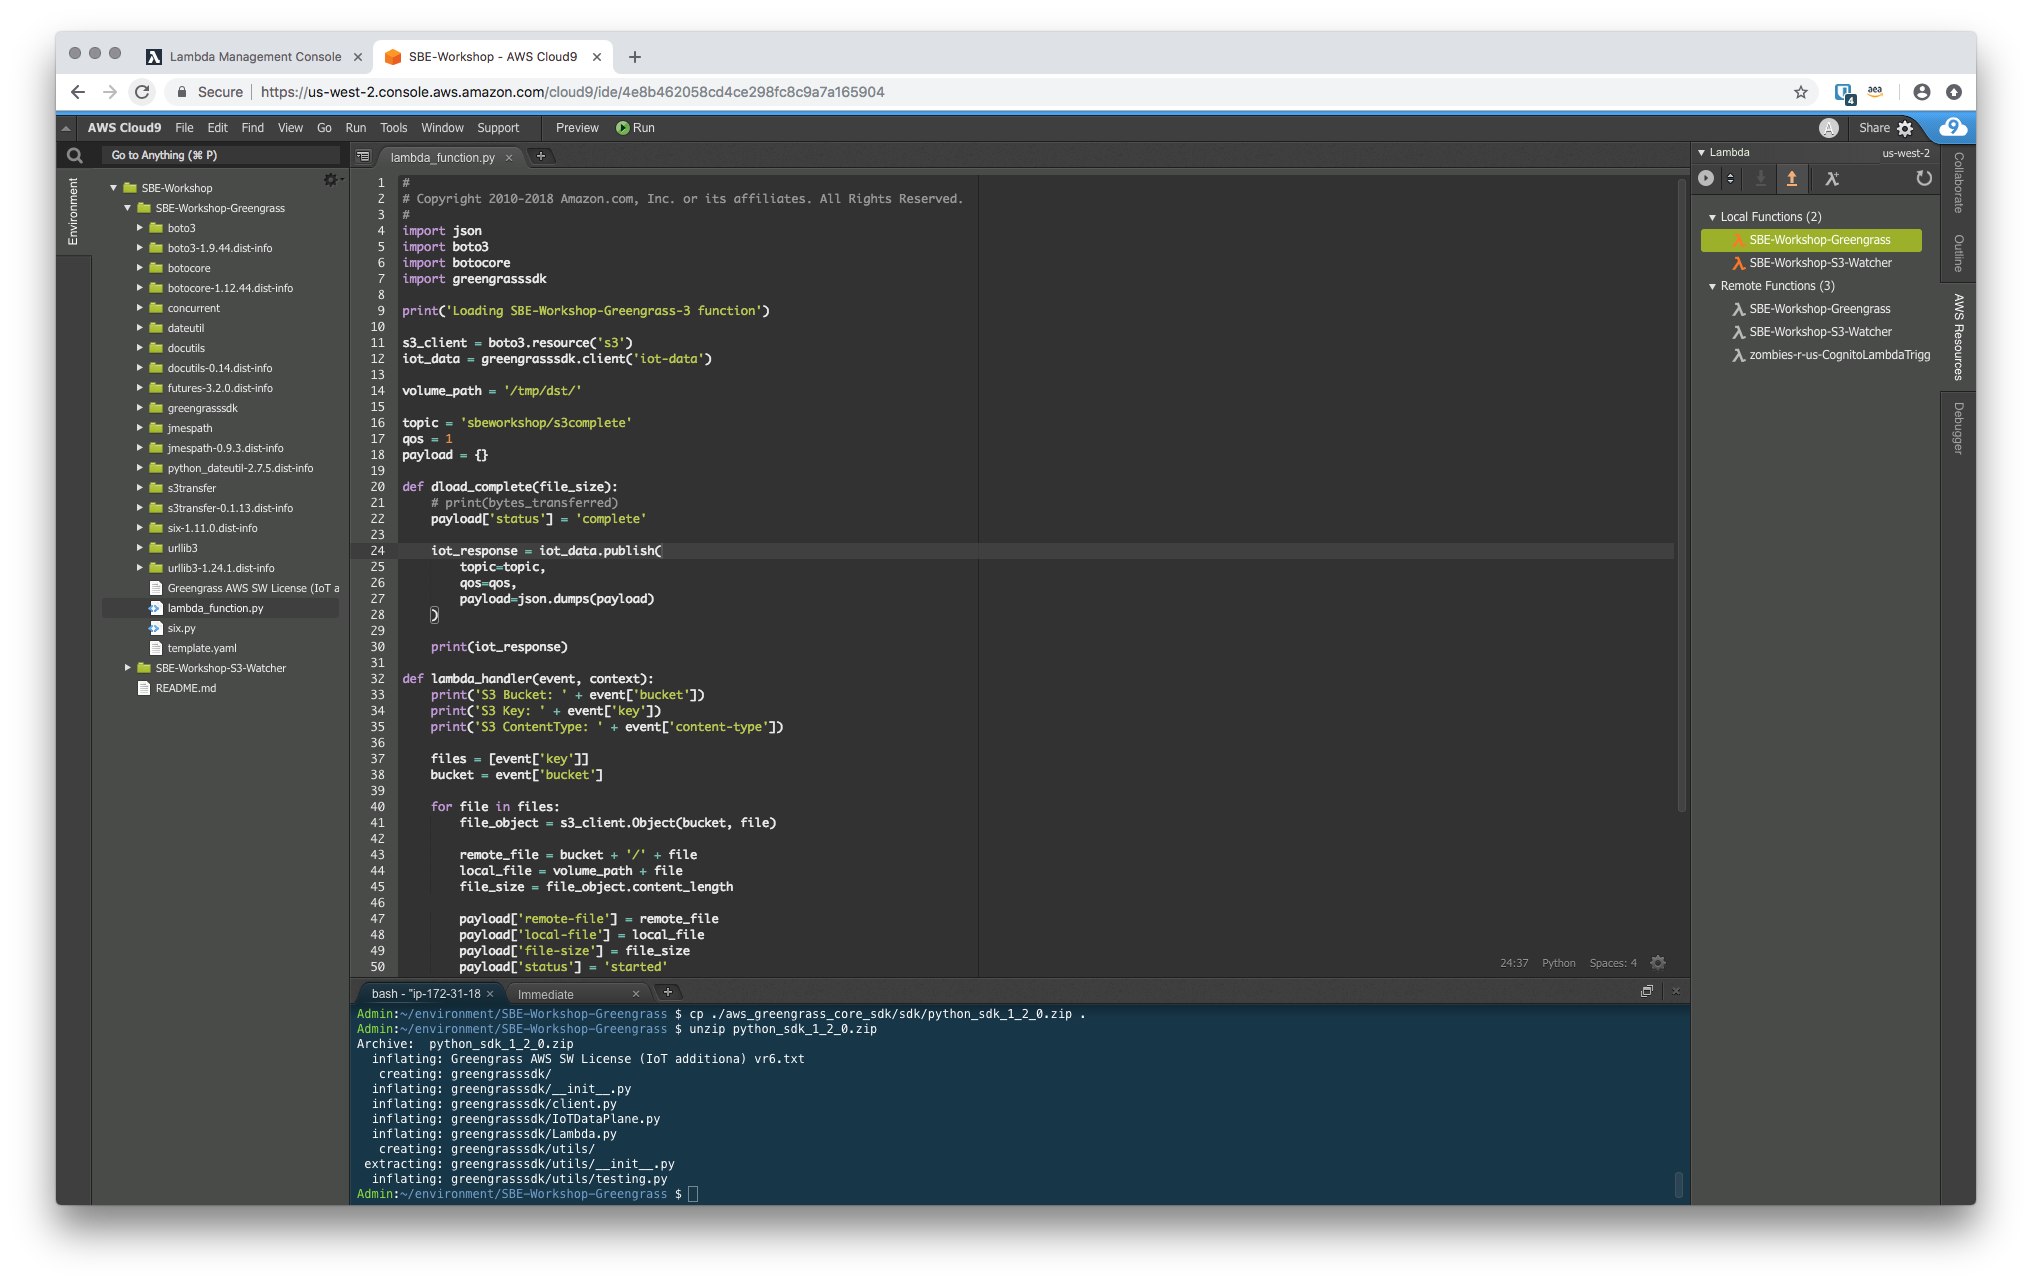Open the Edit menu

click(x=217, y=128)
